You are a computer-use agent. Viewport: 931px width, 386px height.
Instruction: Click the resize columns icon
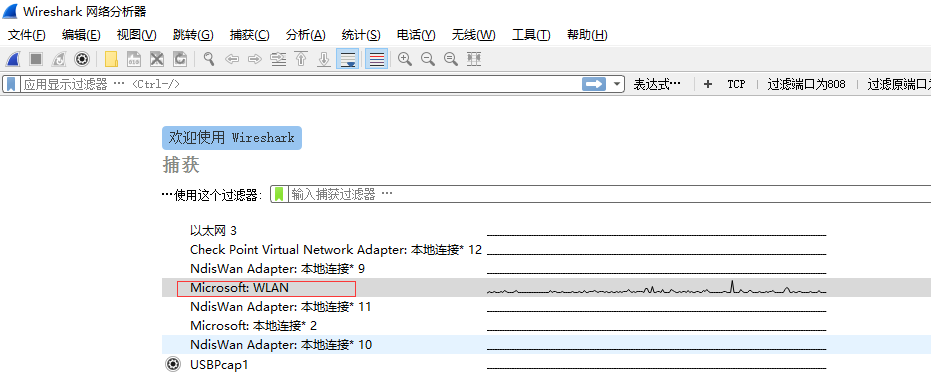click(474, 59)
